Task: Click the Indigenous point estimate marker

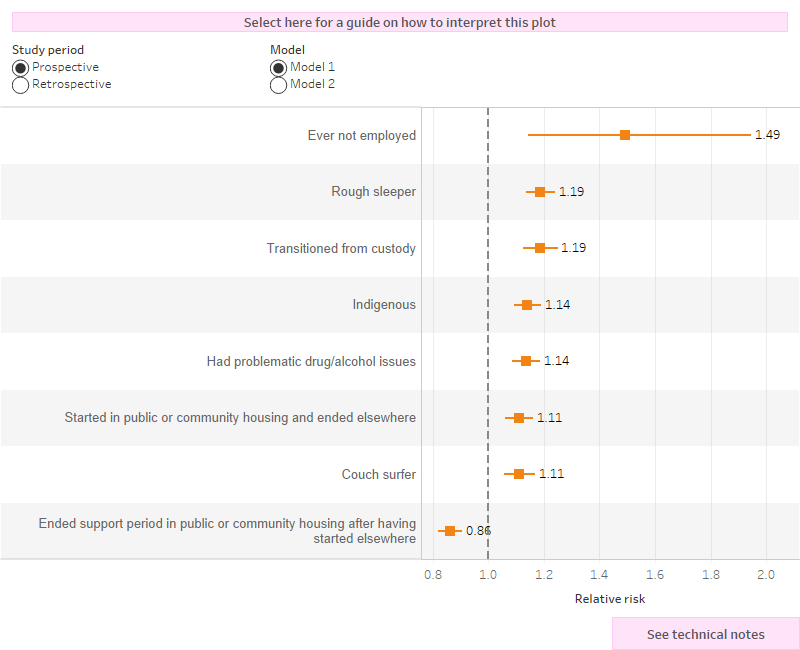Action: pos(527,304)
